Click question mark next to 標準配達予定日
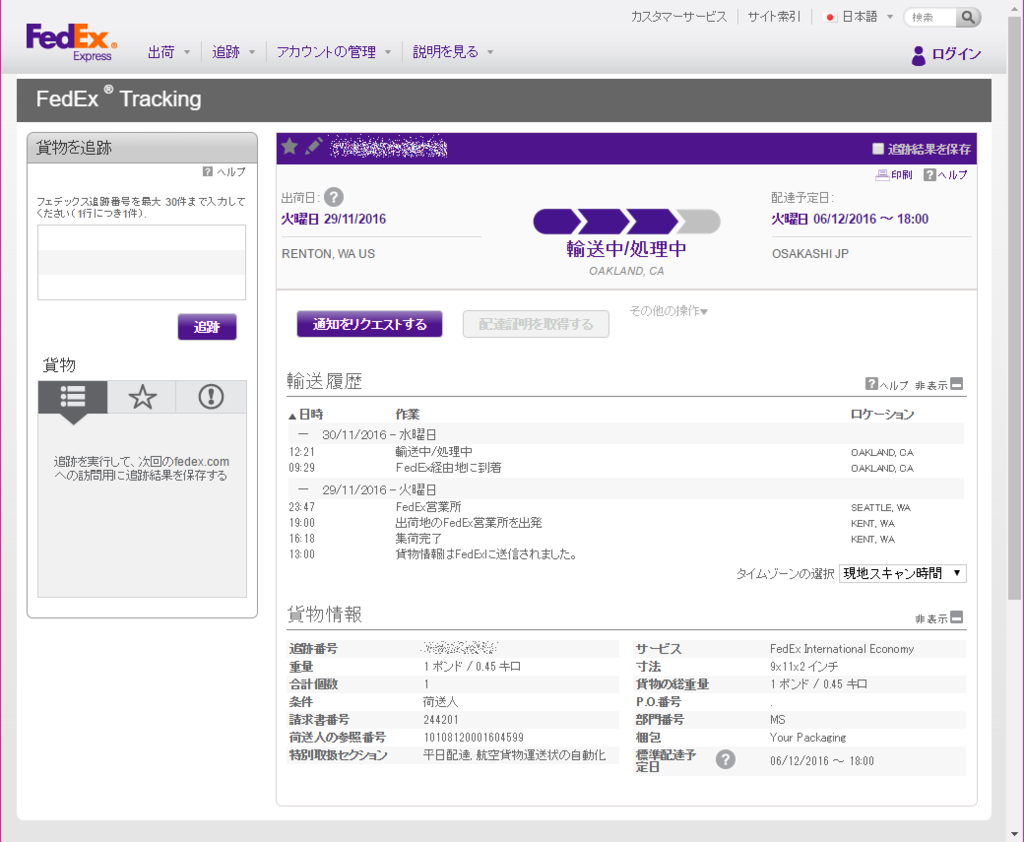Viewport: 1024px width, 842px height. [x=726, y=759]
